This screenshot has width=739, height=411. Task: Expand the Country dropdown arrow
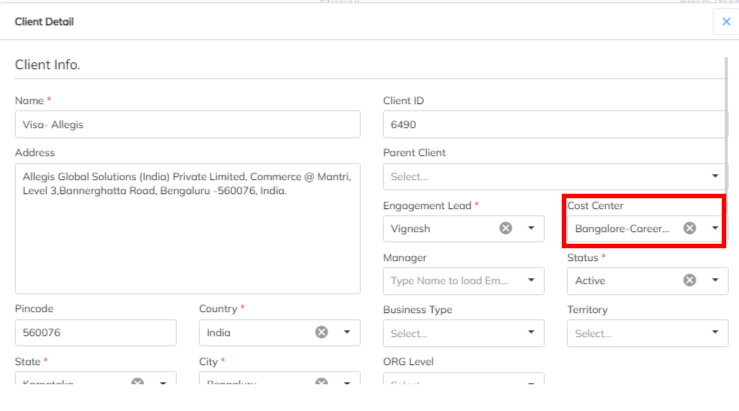click(x=347, y=332)
